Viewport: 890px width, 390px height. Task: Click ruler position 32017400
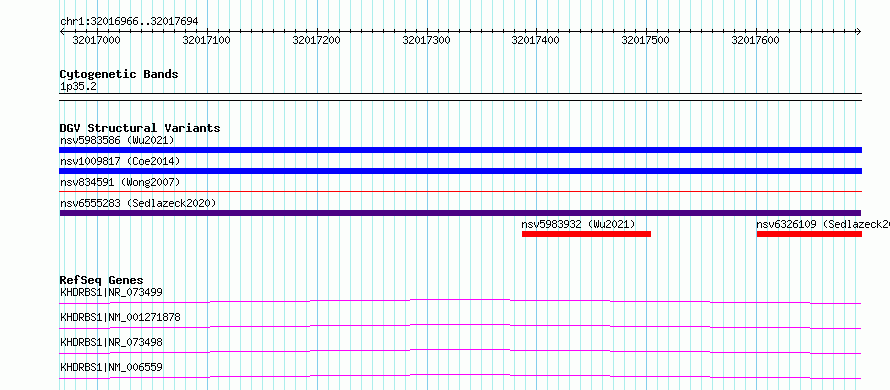pos(536,40)
